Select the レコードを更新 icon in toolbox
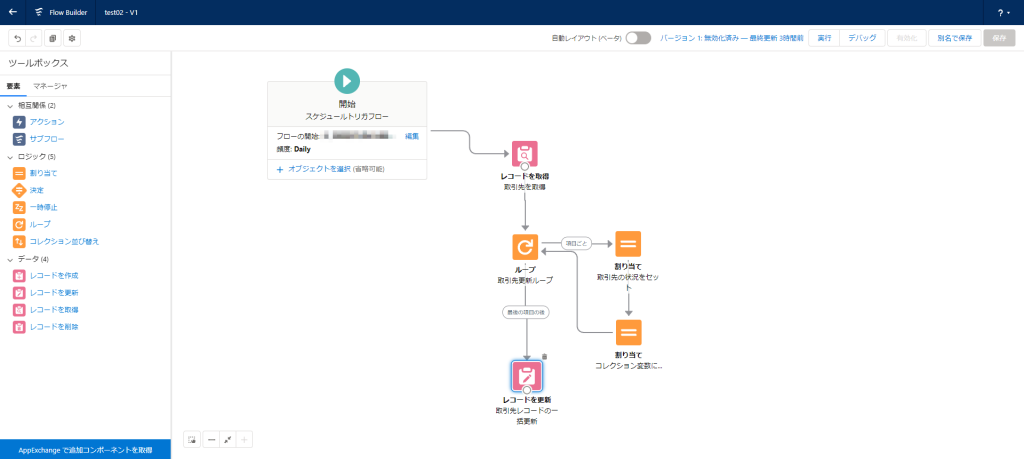1024x459 pixels. coord(19,293)
